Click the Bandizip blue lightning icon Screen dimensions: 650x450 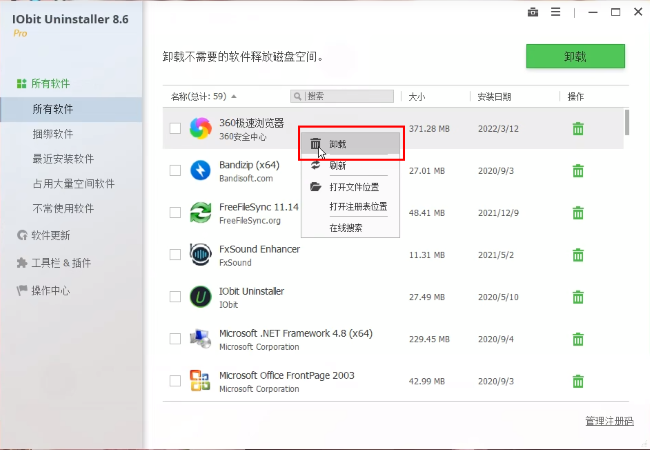click(x=201, y=170)
